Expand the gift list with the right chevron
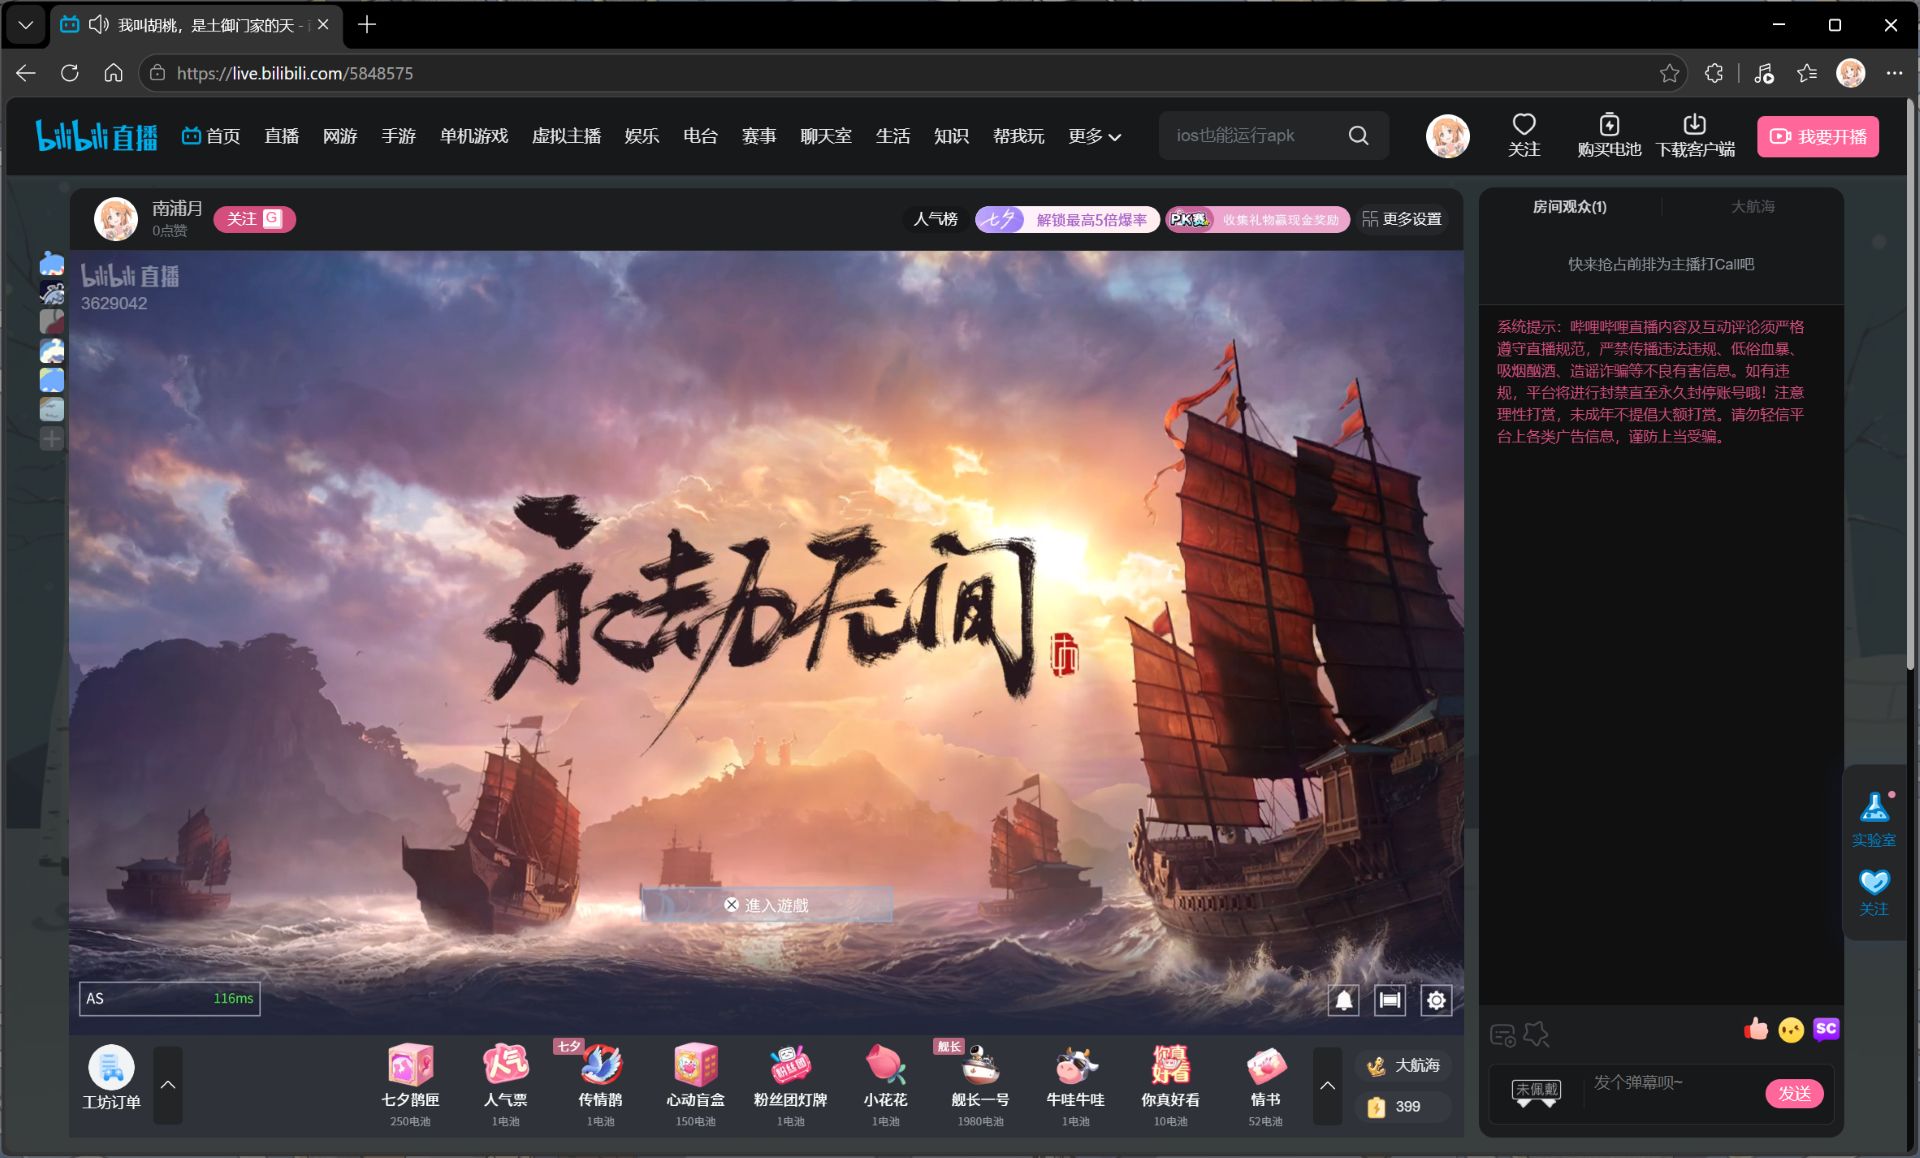This screenshot has width=1920, height=1158. [1327, 1085]
